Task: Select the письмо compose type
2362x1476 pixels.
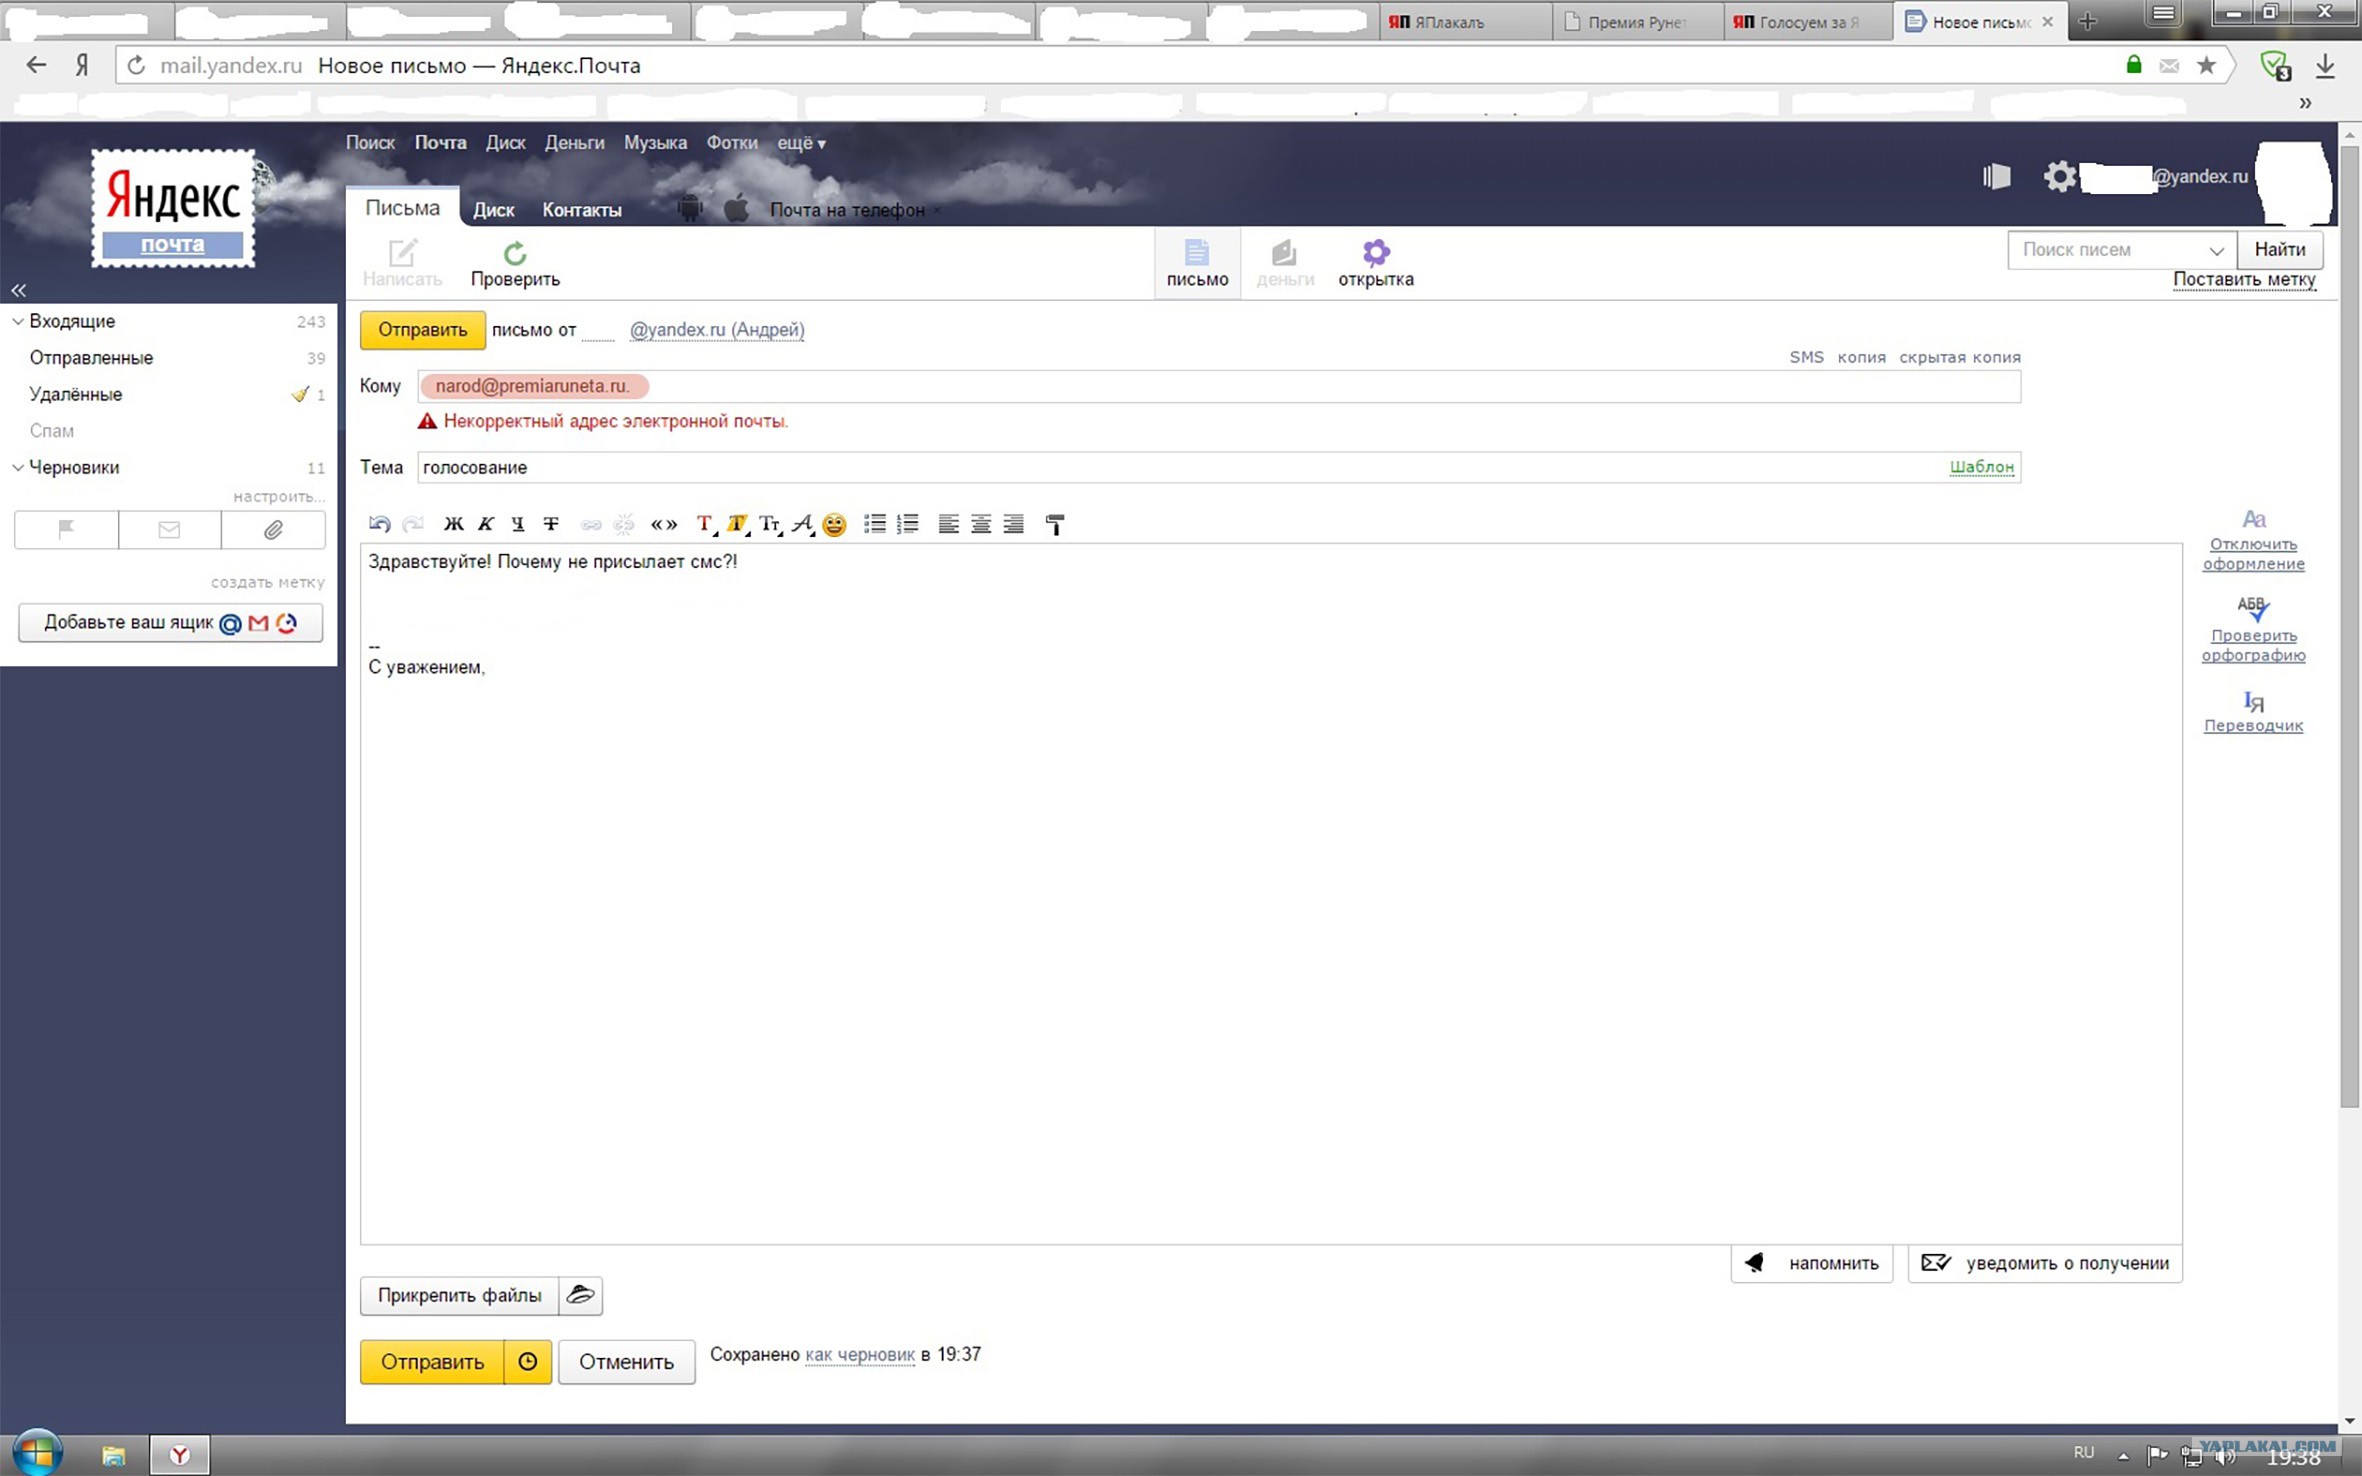Action: (x=1197, y=264)
